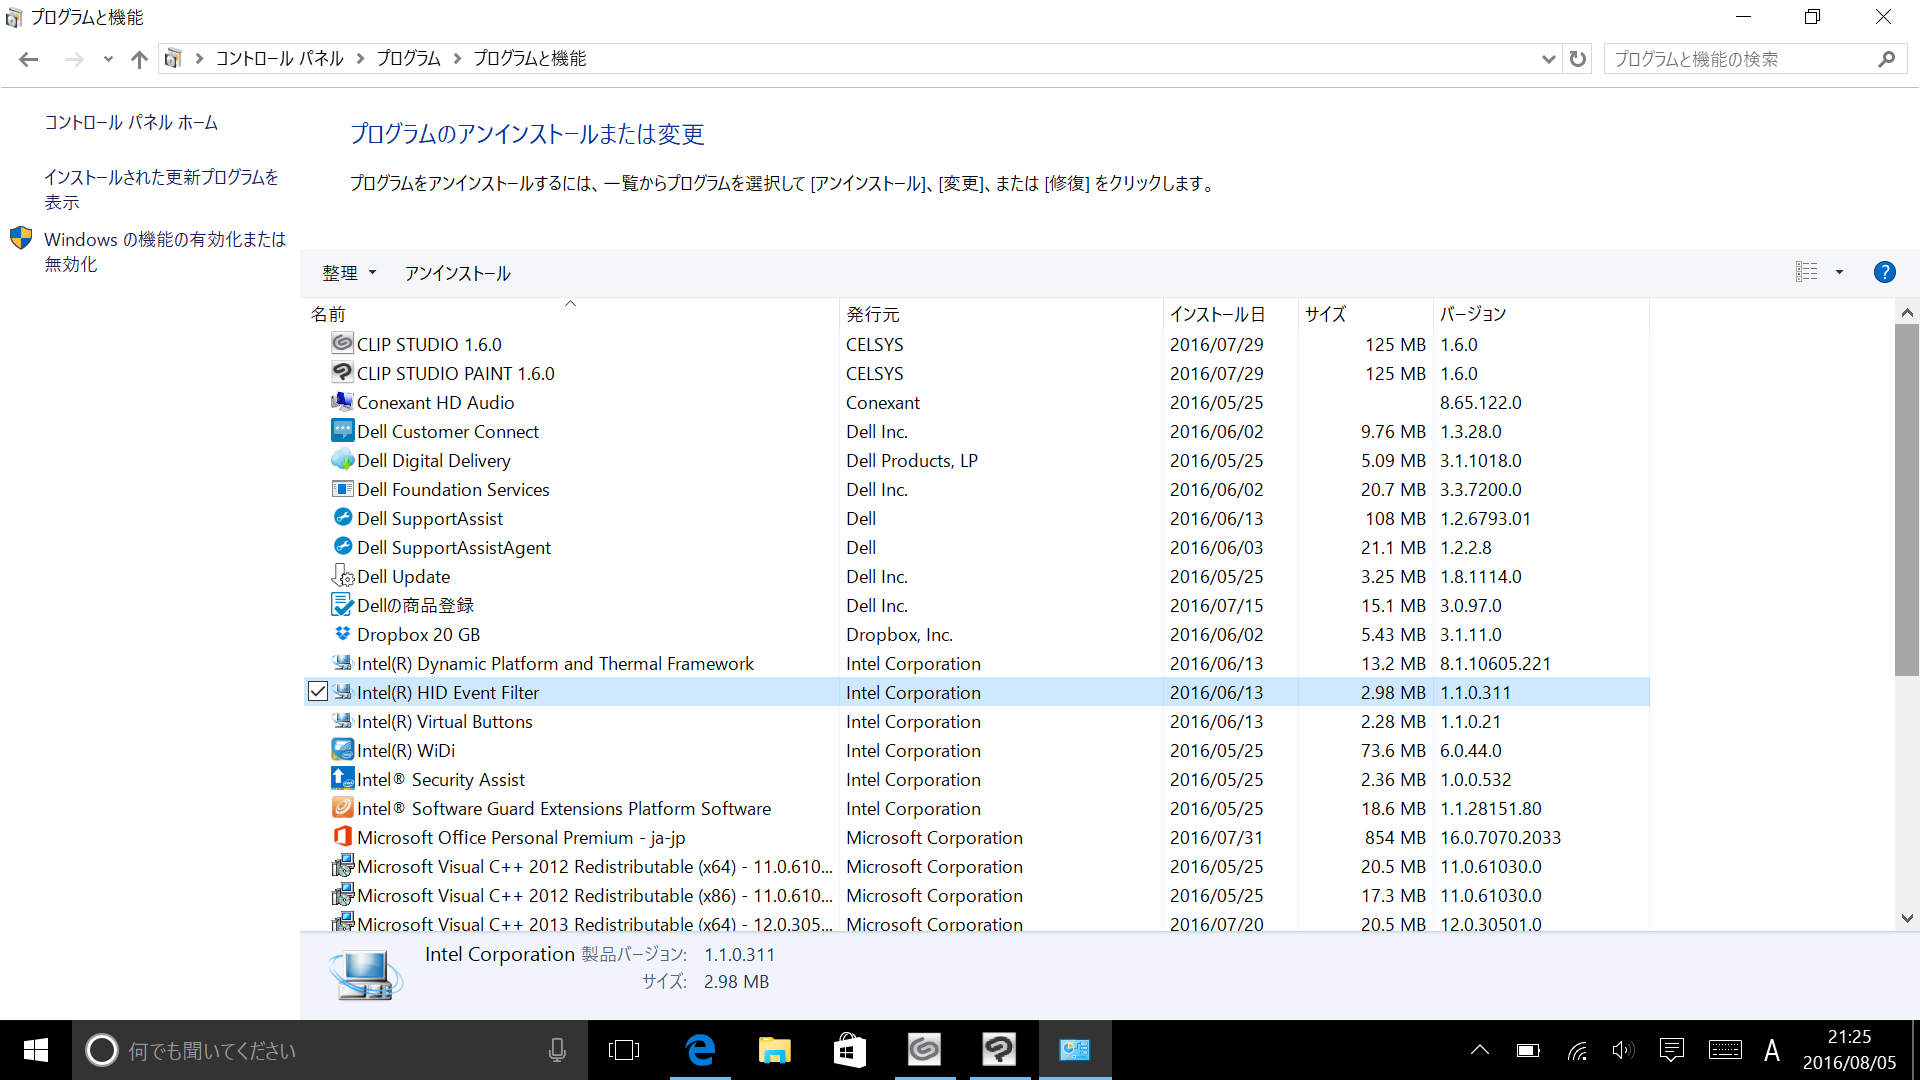Expand the address bar history dropdown
The image size is (1920, 1080).
tap(1548, 59)
